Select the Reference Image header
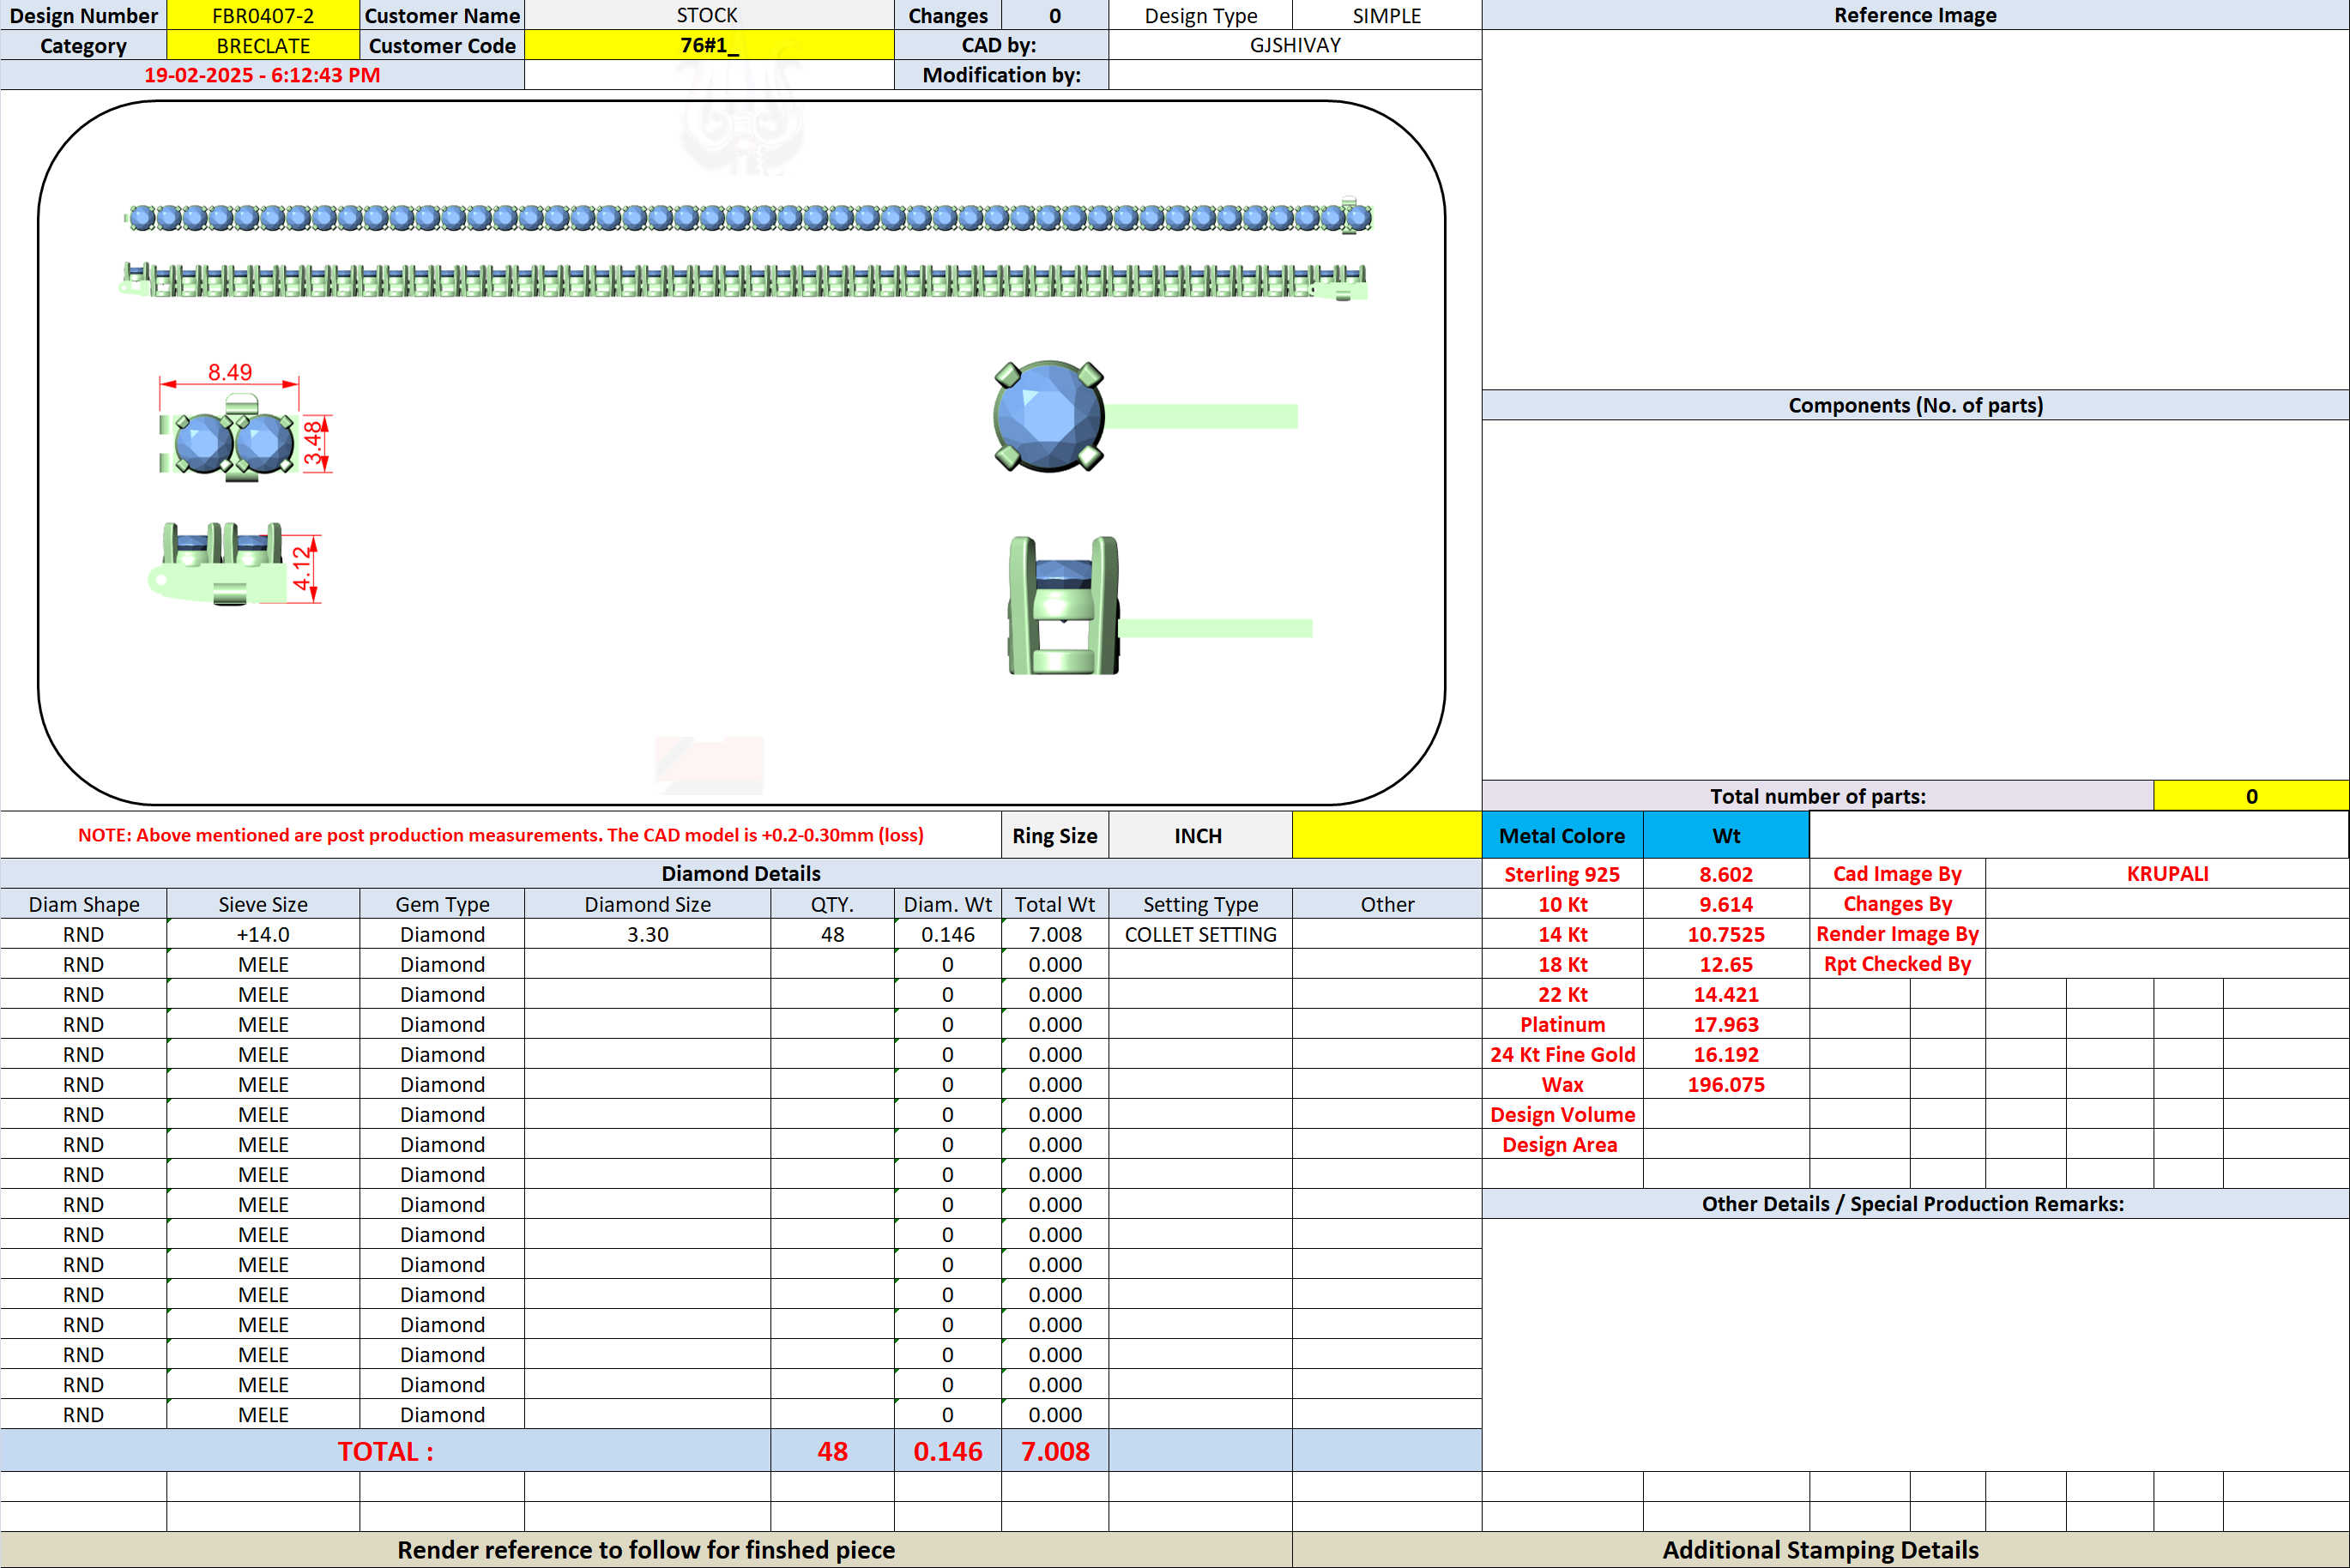 tap(1915, 15)
